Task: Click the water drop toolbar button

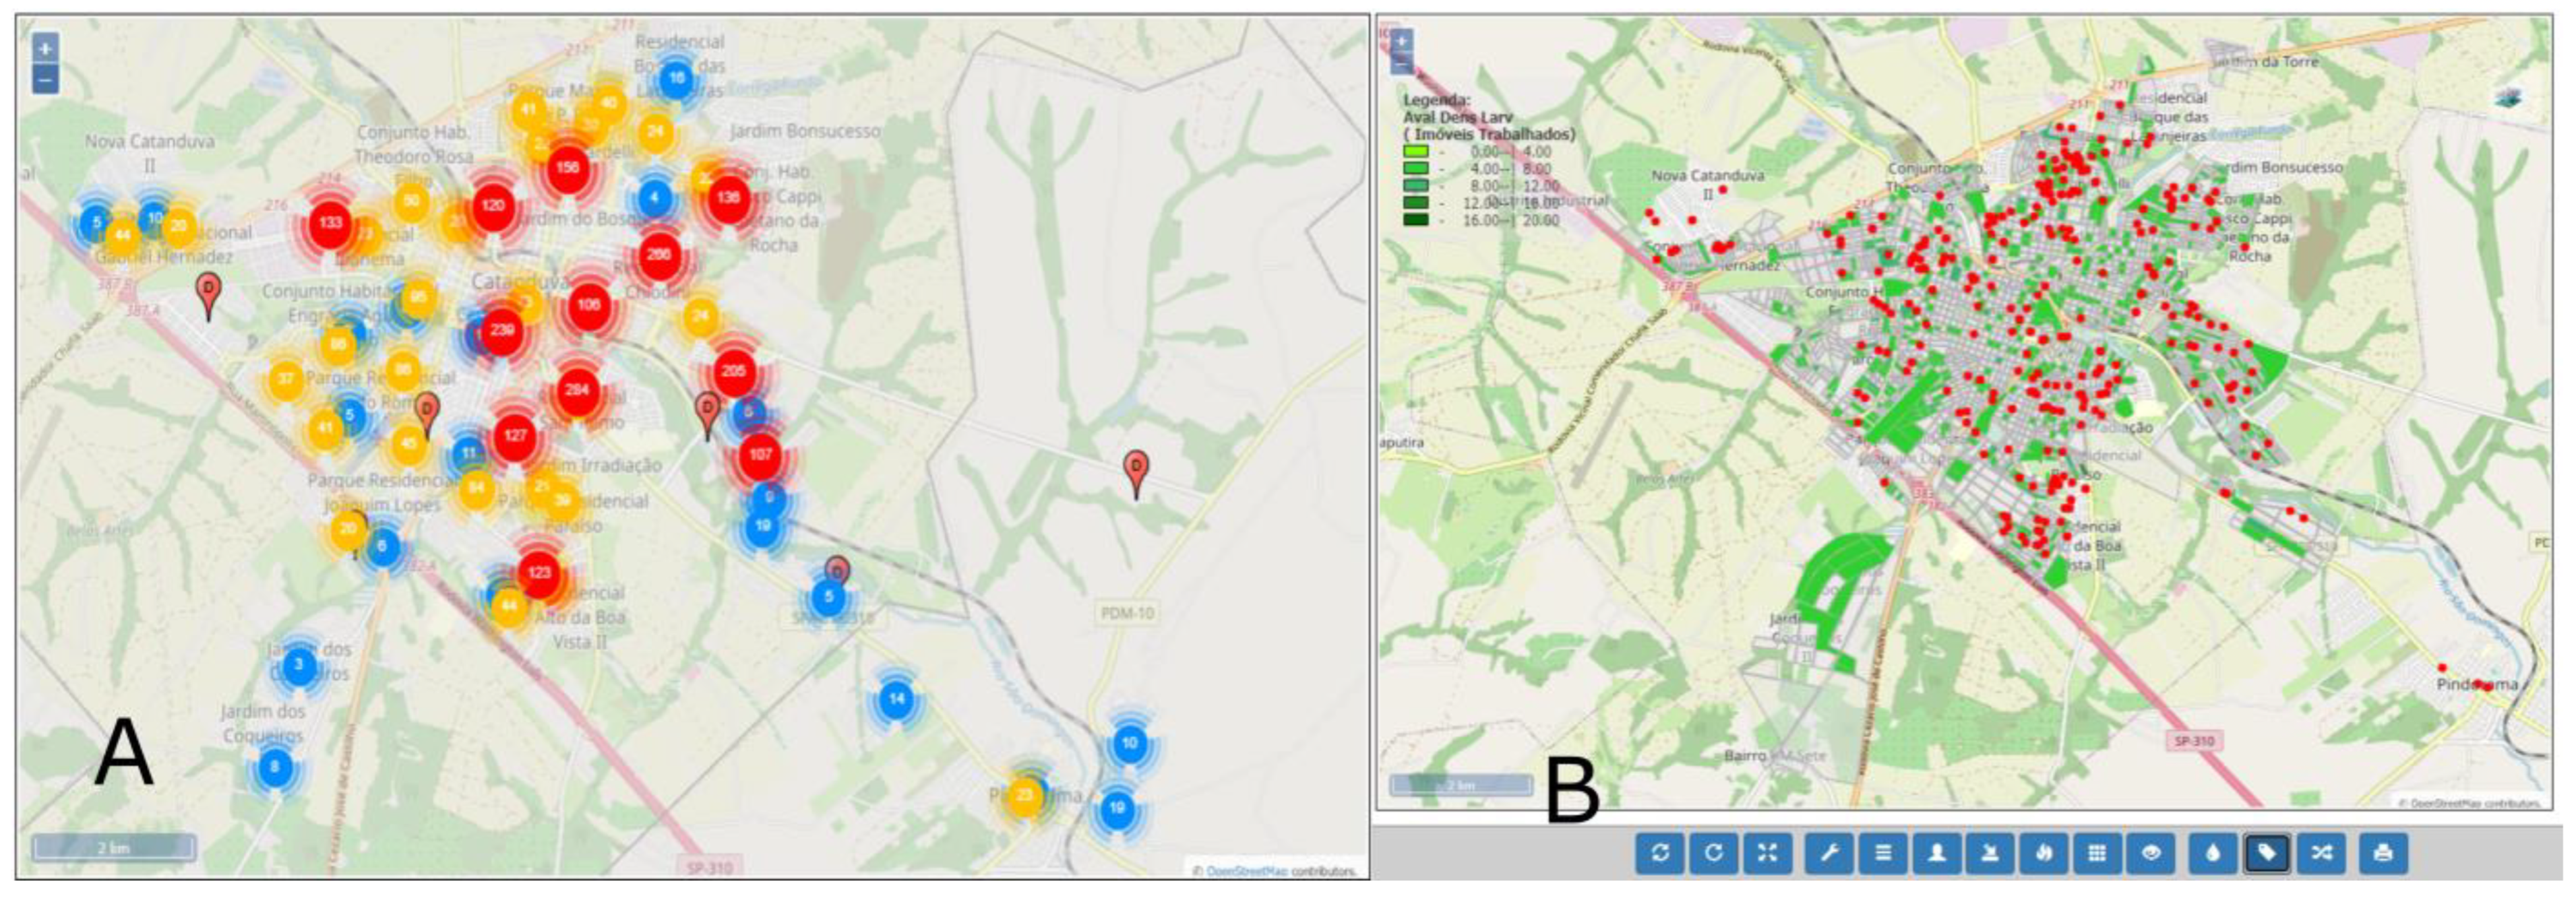Action: (2213, 853)
